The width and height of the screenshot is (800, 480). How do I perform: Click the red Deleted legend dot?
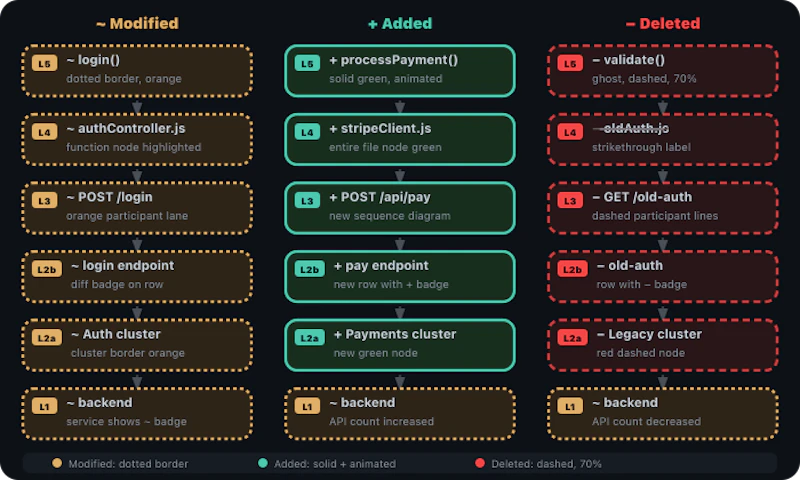pyautogui.click(x=480, y=463)
